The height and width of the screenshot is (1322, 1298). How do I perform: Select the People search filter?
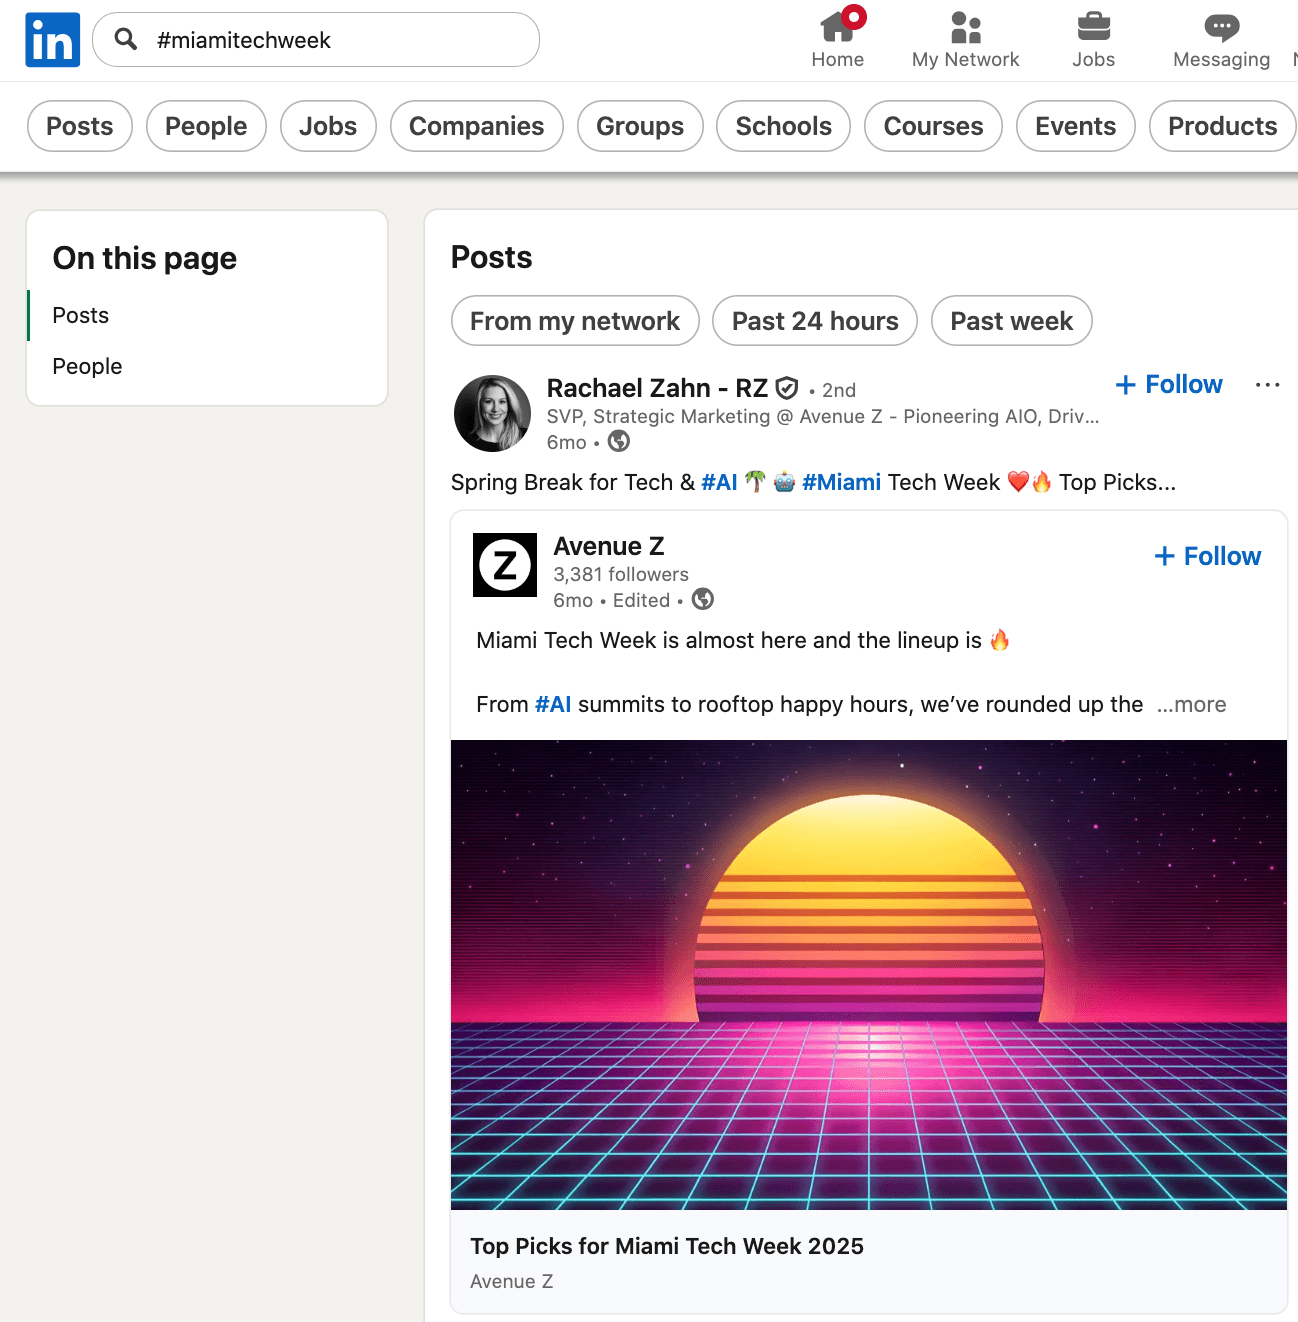click(206, 126)
